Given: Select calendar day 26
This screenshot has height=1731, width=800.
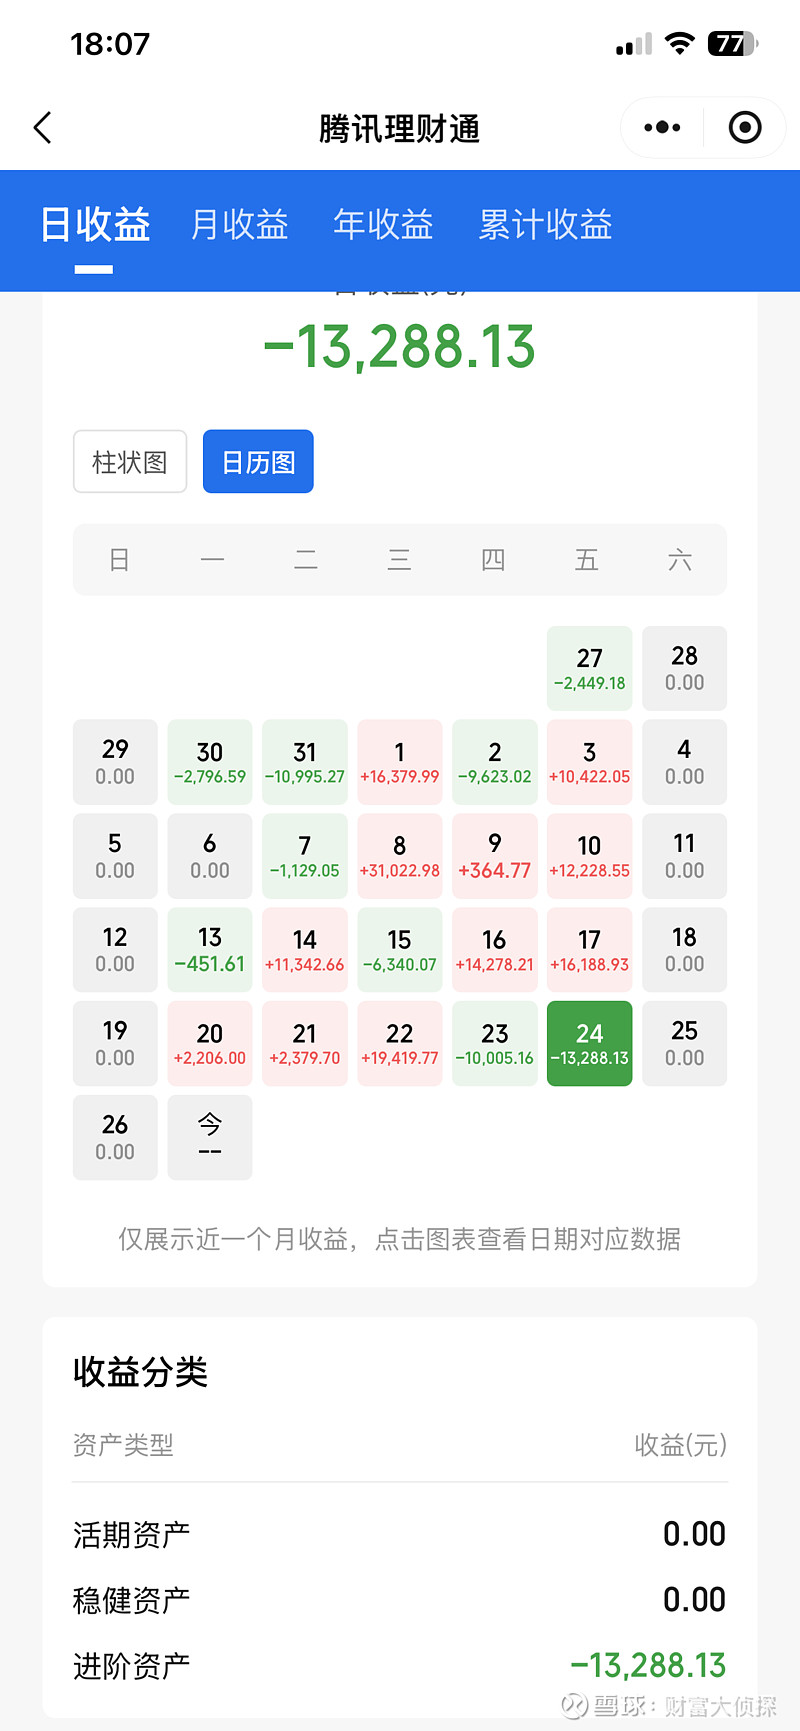Looking at the screenshot, I should pyautogui.click(x=115, y=1138).
